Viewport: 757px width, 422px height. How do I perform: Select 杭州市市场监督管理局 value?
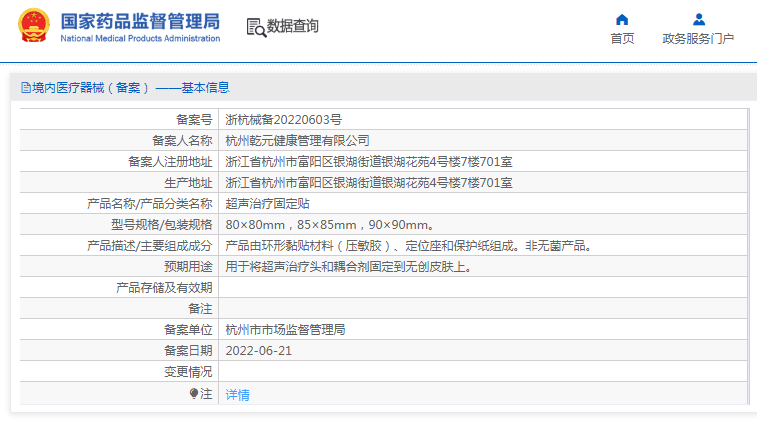click(x=285, y=330)
